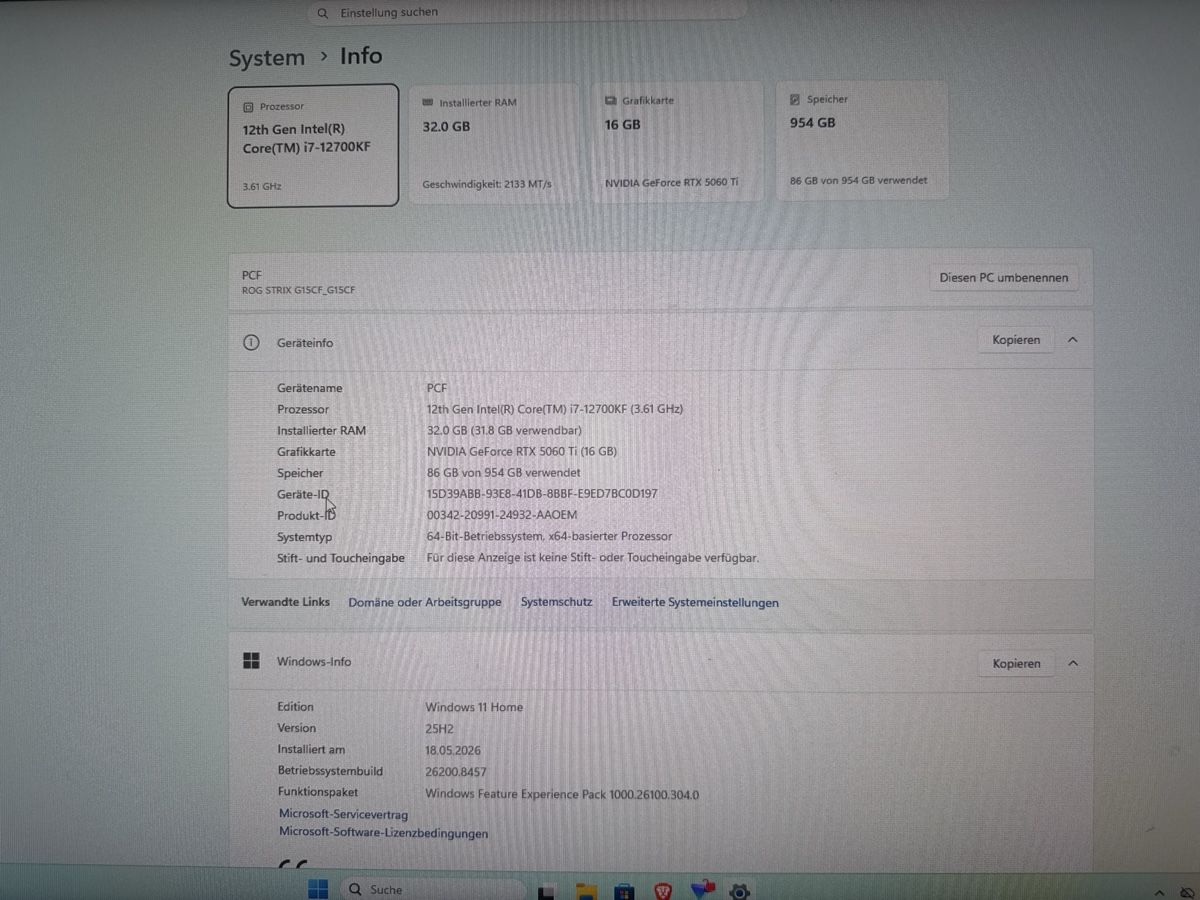
Task: Collapse the Windows-Info section
Action: point(1072,663)
